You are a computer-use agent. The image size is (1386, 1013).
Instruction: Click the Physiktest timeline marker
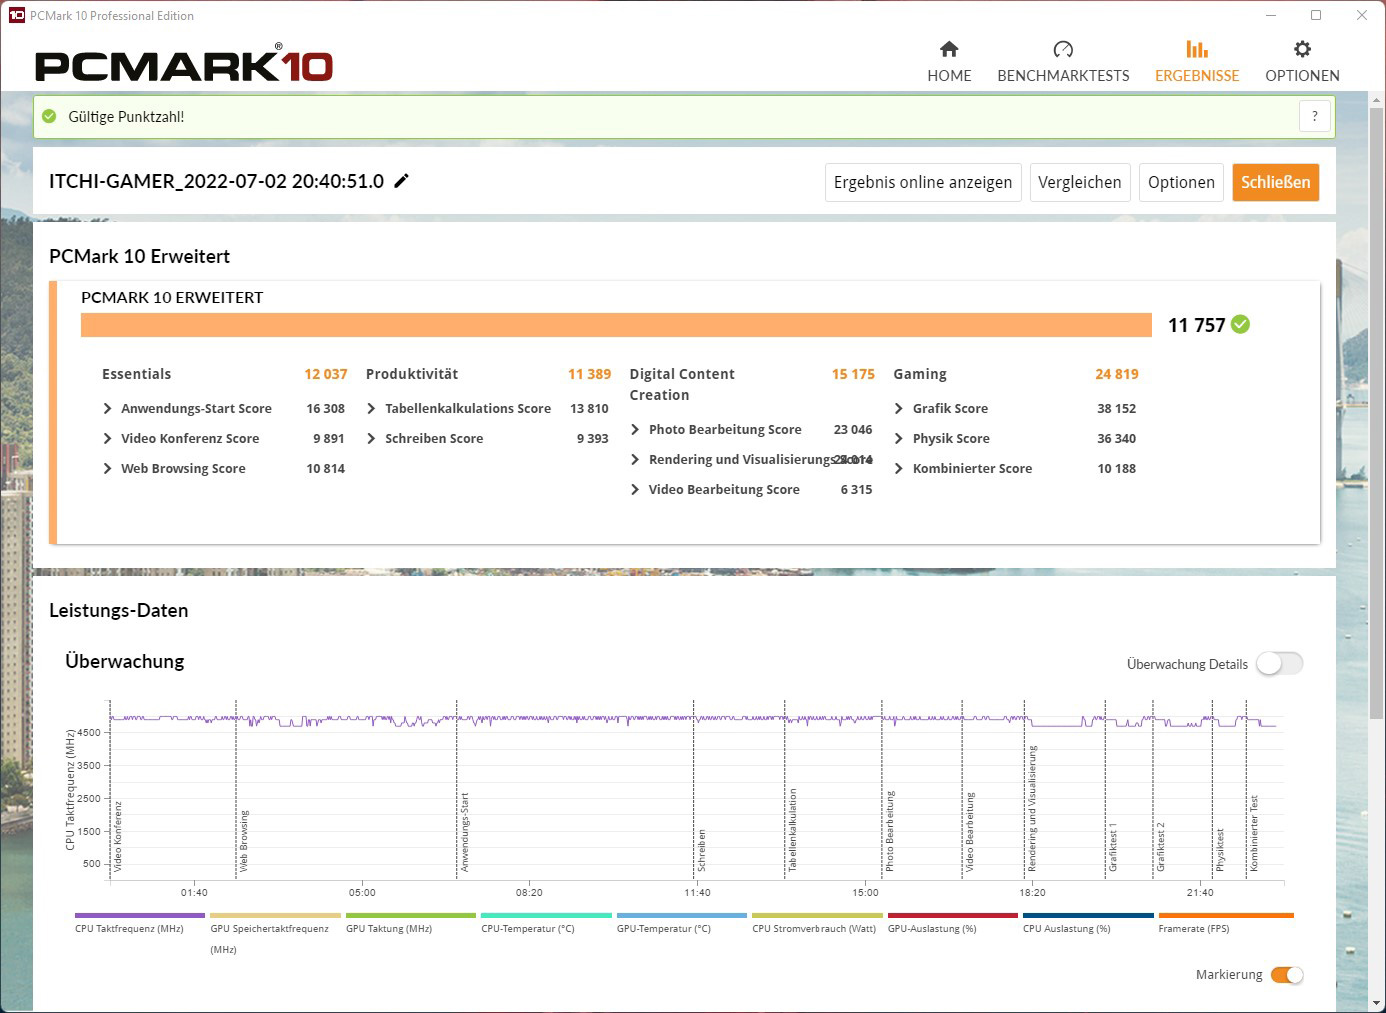coord(1219,850)
